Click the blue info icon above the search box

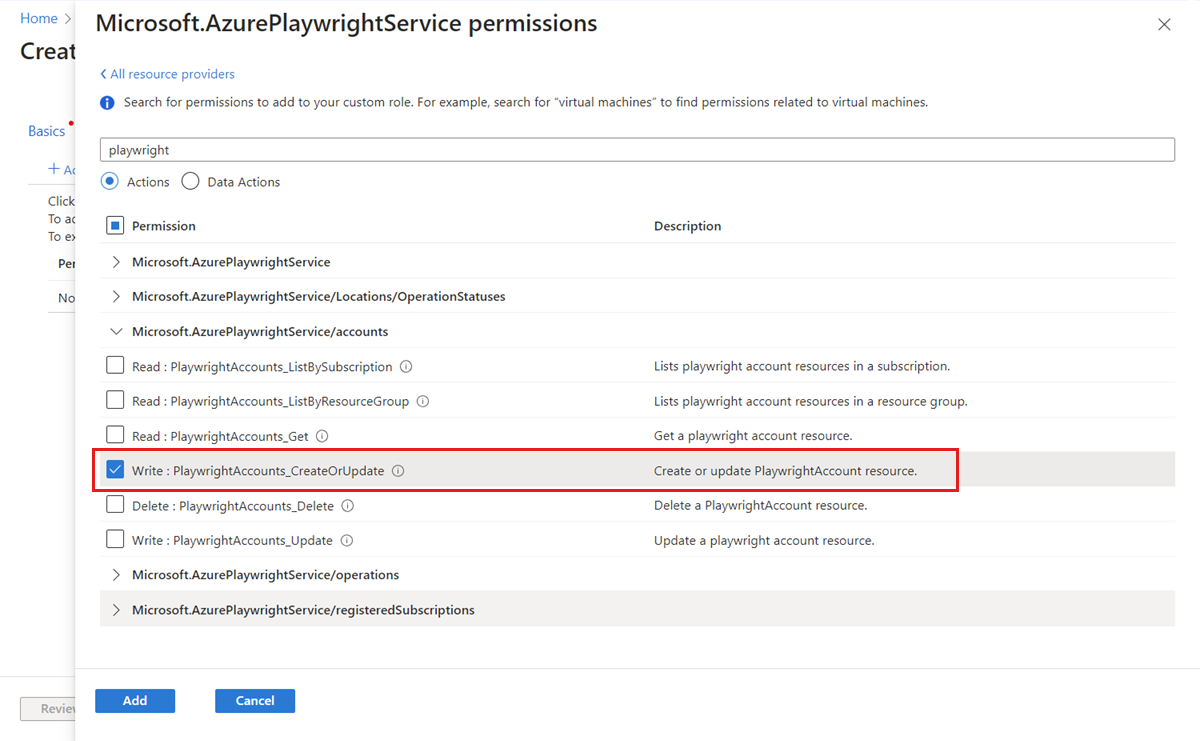107,102
